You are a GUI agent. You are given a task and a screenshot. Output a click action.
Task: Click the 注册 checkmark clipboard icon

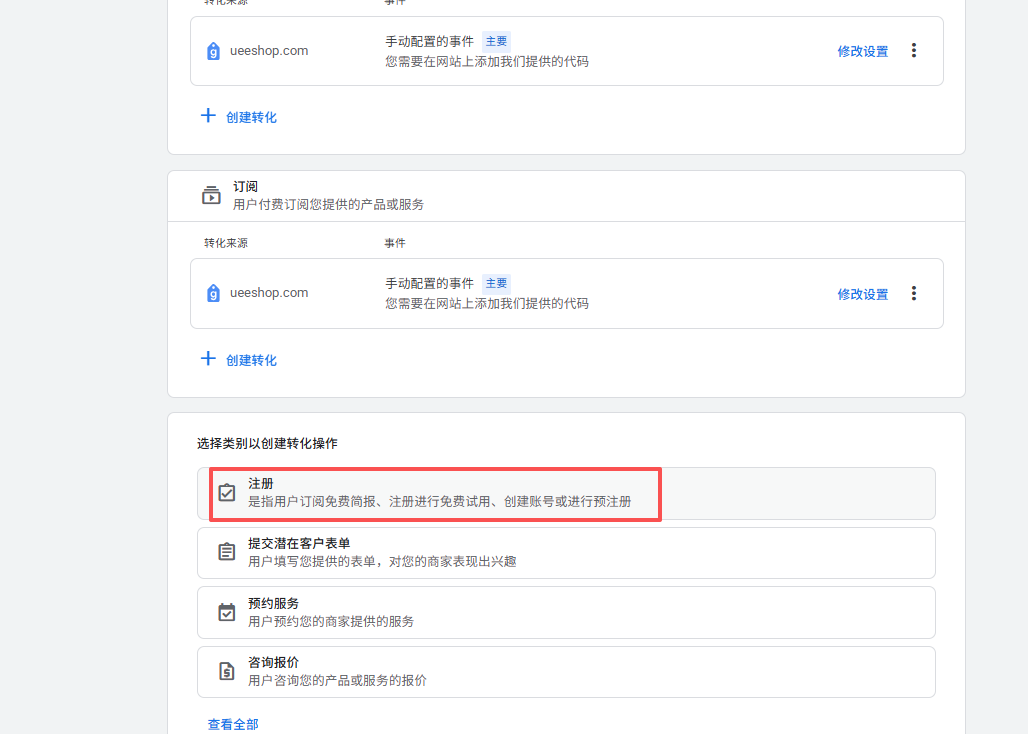click(227, 492)
